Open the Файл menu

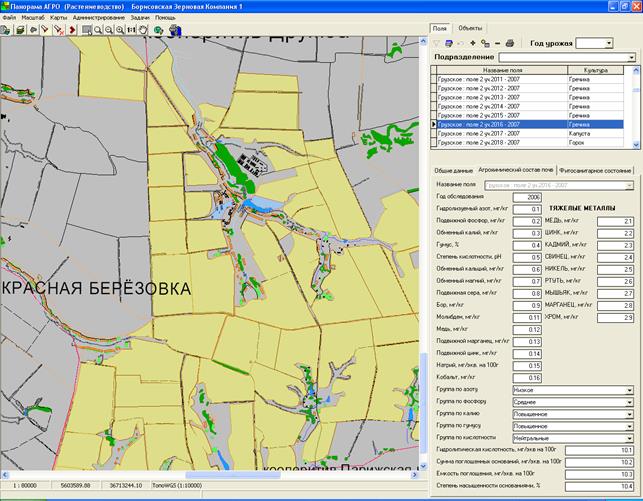point(9,18)
